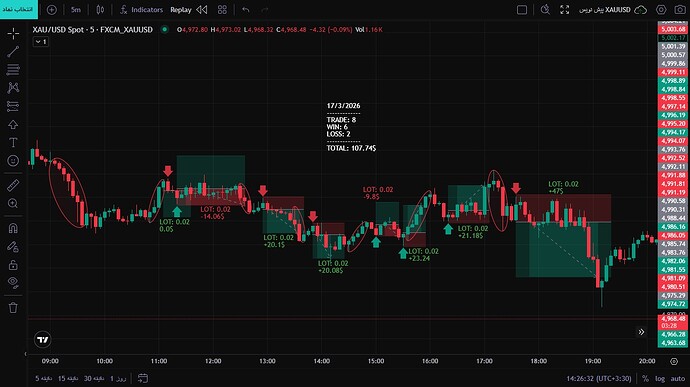Undo the last chart action
This screenshot has width=690, height=387.
[246, 10]
